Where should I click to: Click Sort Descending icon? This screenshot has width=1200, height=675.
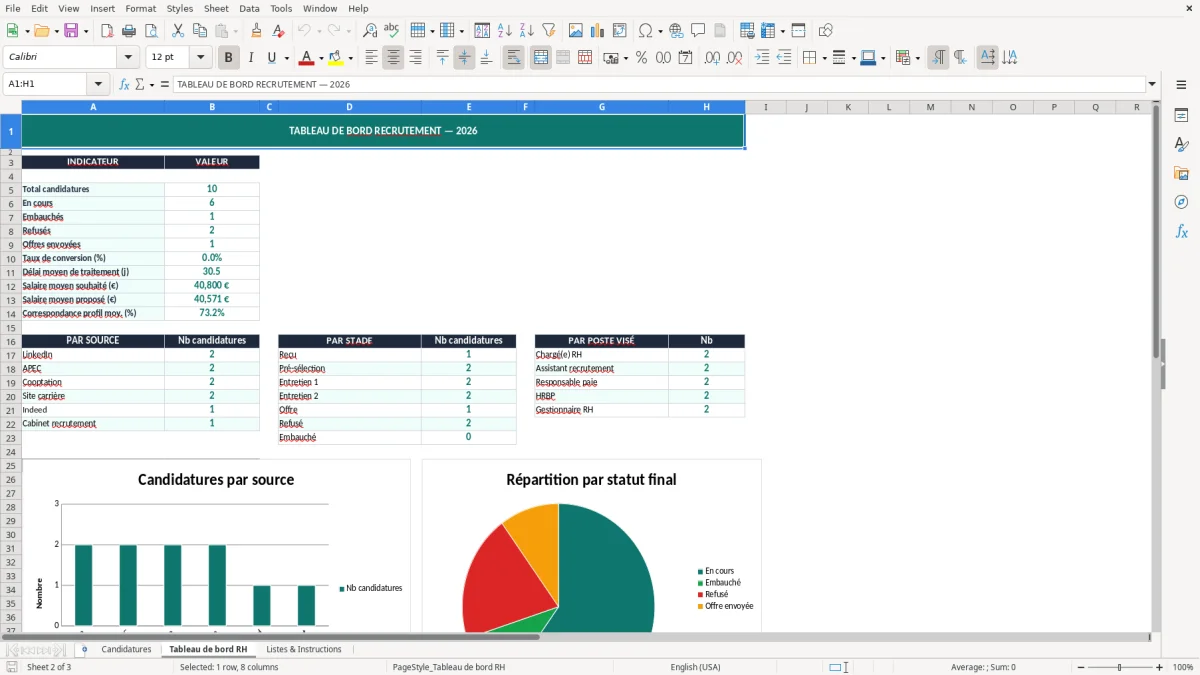(526, 31)
